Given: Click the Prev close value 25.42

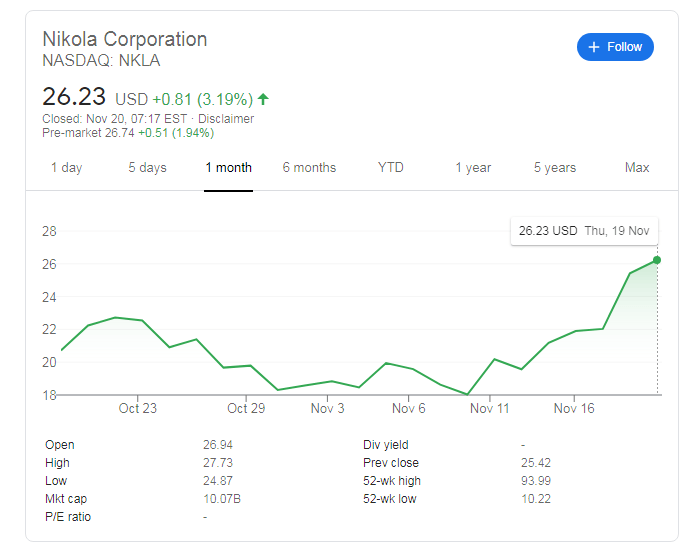Looking at the screenshot, I should 536,463.
